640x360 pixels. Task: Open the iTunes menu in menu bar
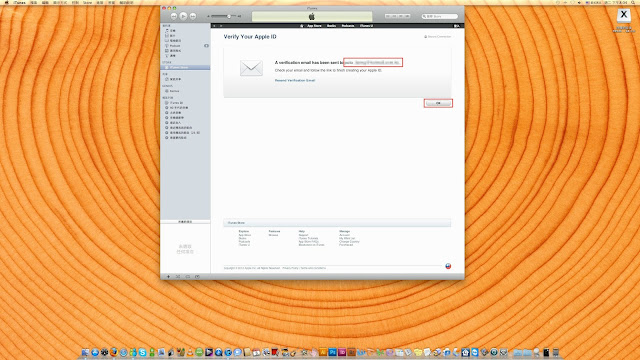click(x=19, y=2)
